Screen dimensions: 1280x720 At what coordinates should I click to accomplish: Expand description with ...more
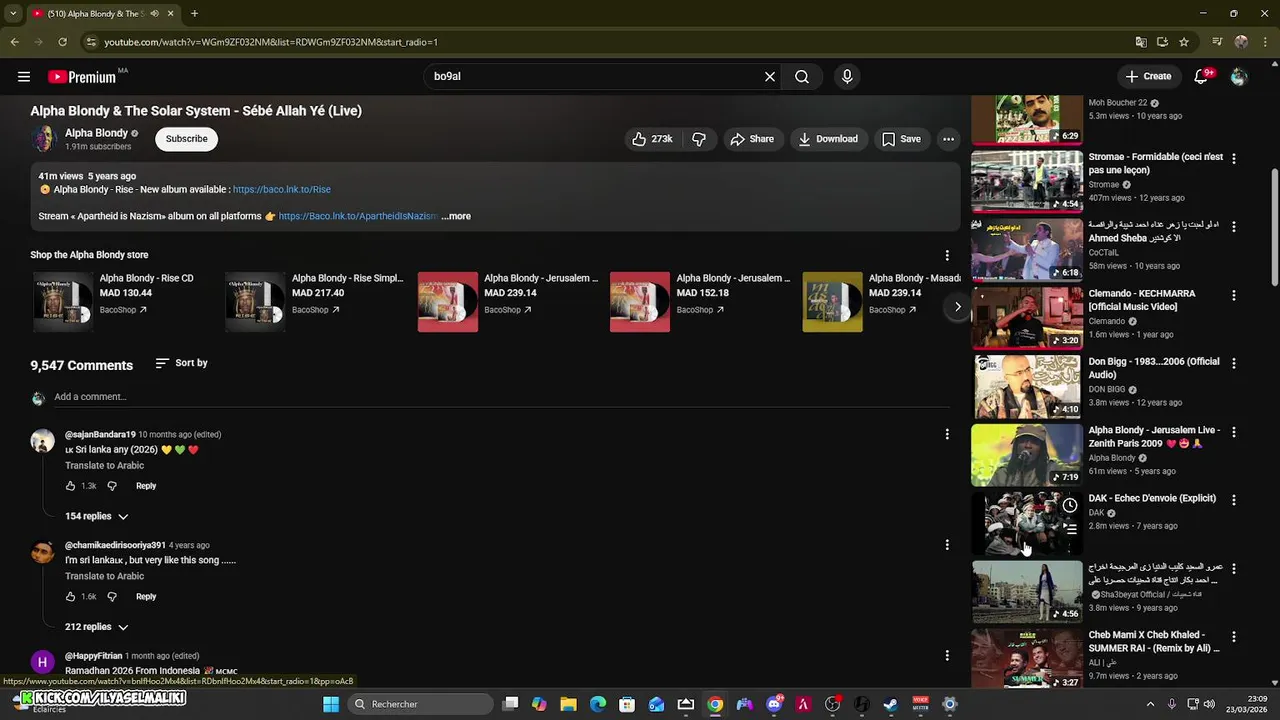click(x=456, y=216)
